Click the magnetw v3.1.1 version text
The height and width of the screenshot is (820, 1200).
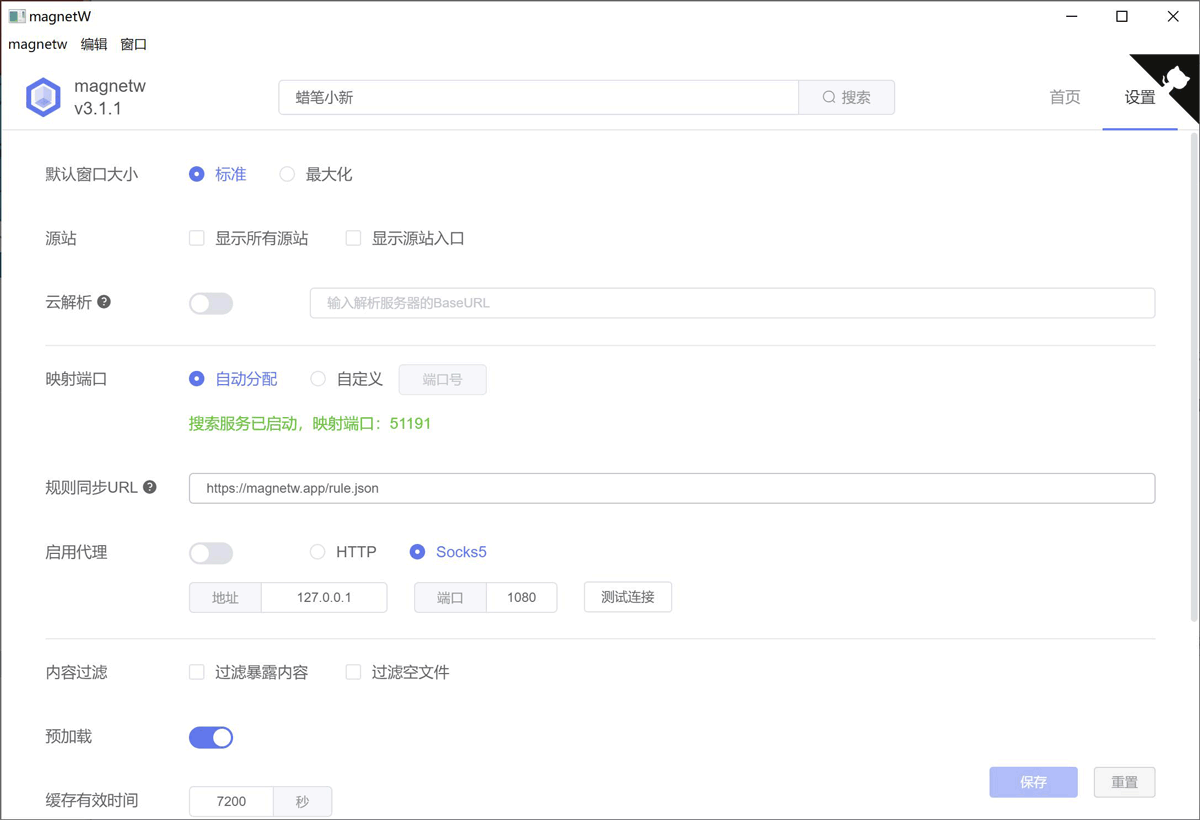click(x=110, y=97)
